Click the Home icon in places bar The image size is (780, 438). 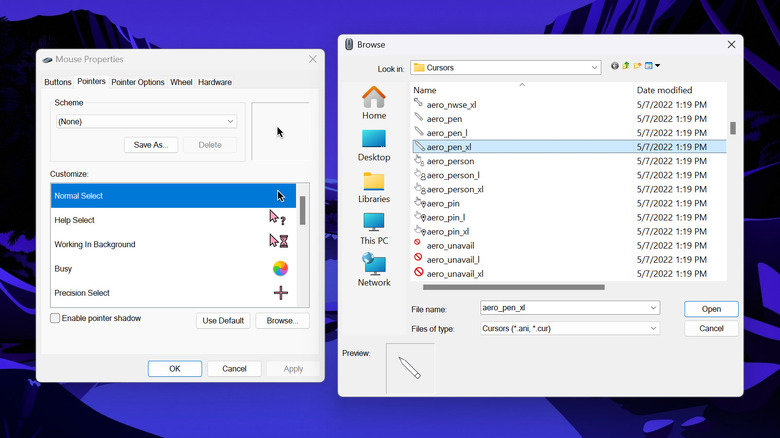[374, 101]
